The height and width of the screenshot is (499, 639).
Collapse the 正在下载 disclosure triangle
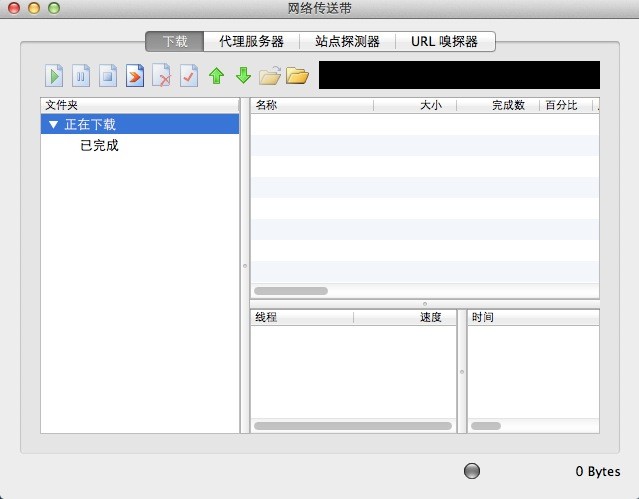(53, 125)
